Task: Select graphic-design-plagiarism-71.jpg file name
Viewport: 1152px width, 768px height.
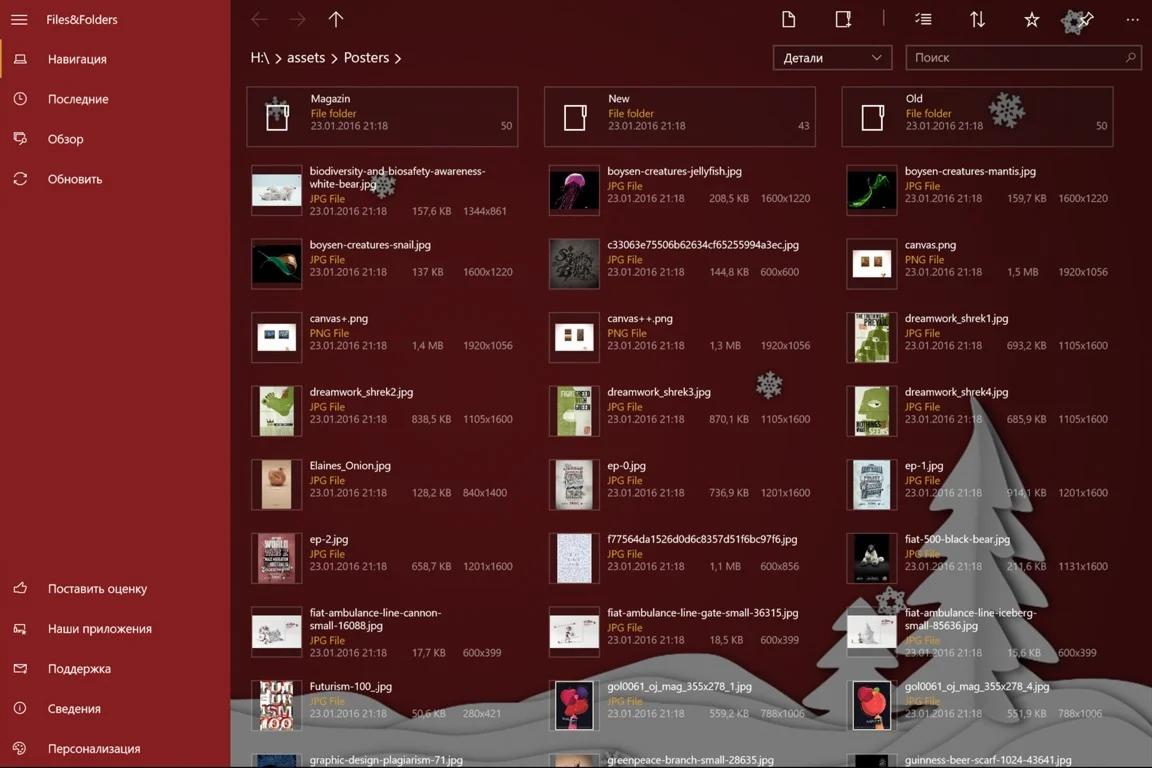Action: pos(386,760)
